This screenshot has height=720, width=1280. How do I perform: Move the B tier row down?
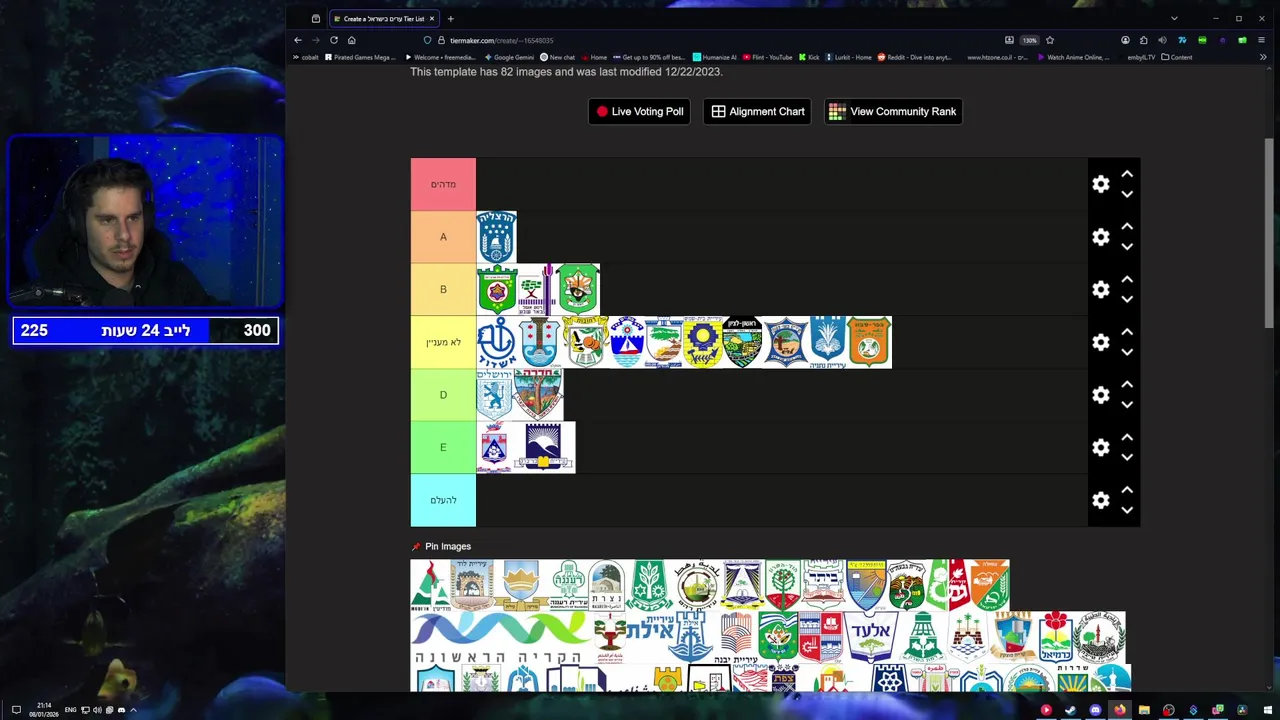pos(1127,299)
